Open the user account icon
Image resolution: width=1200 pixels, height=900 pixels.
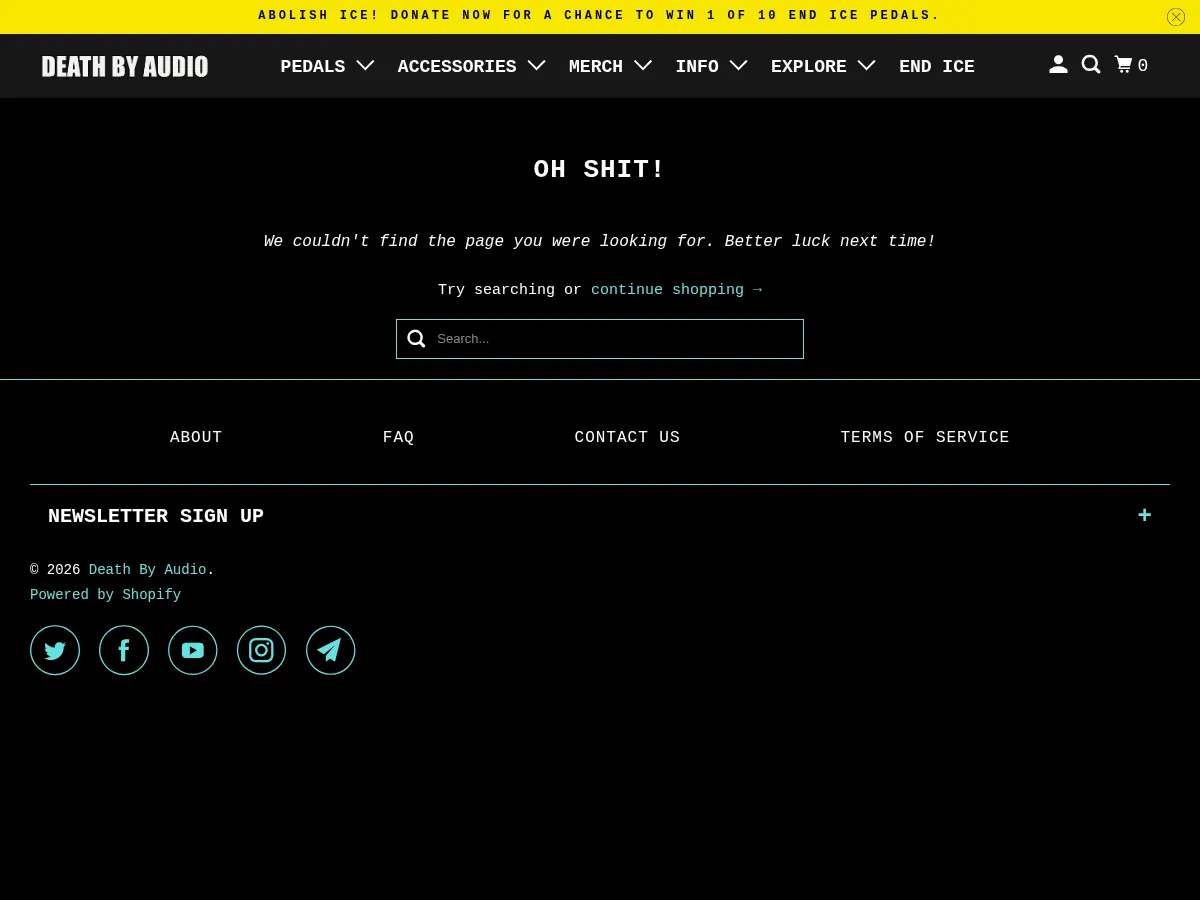pyautogui.click(x=1058, y=65)
